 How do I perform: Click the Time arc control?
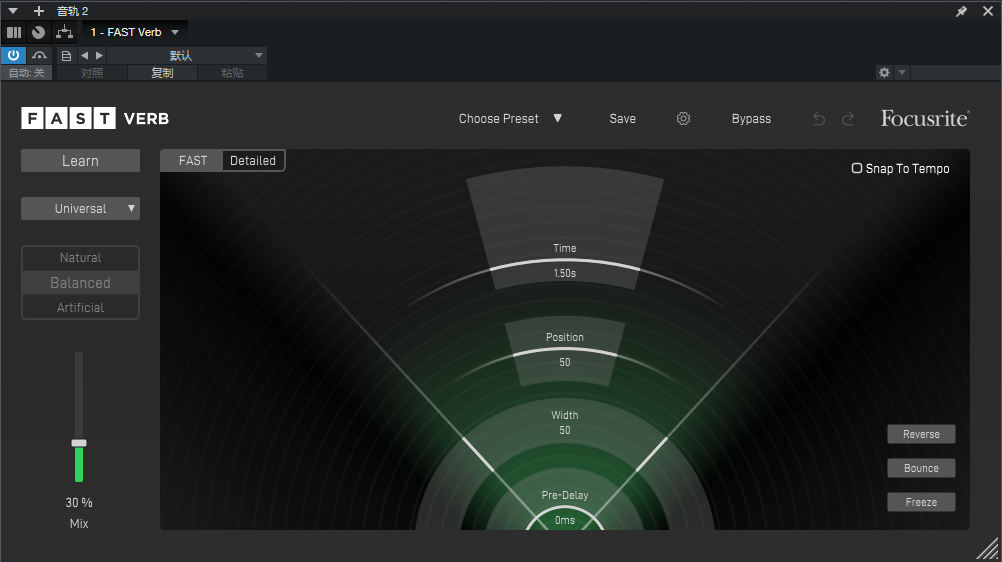tap(565, 262)
